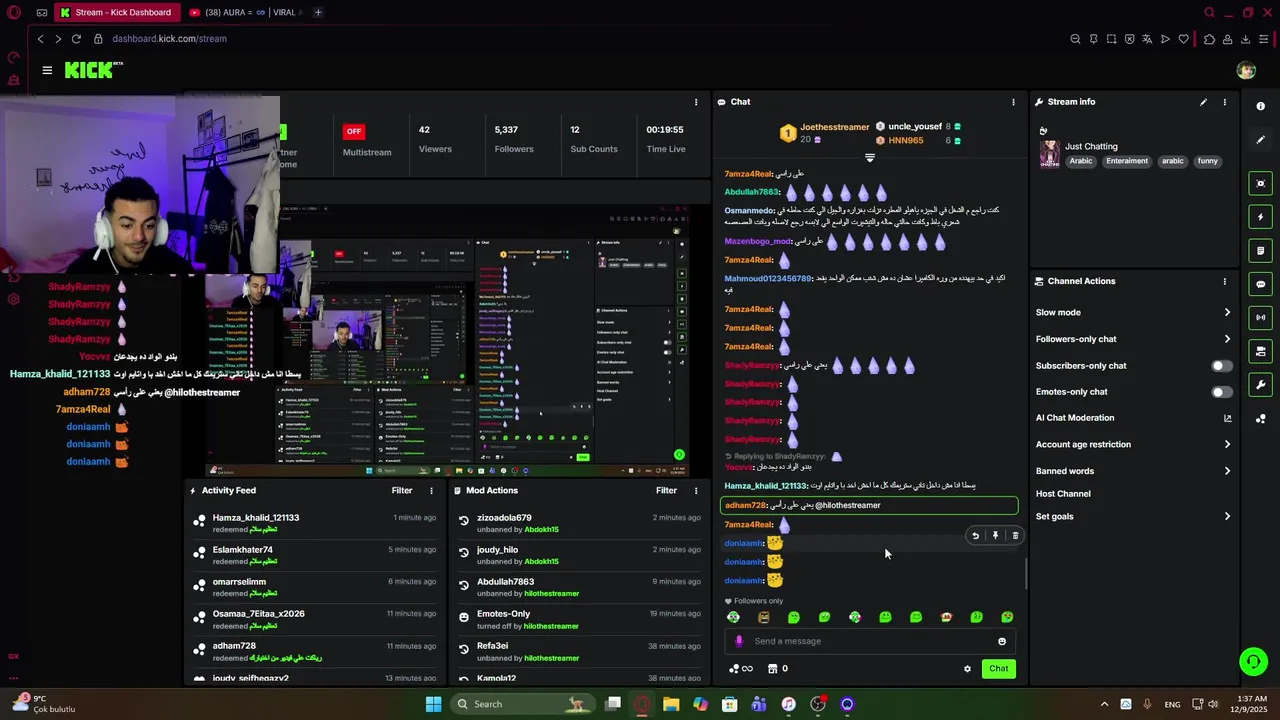
Task: Open Stream info panel options menu
Action: (x=1224, y=102)
